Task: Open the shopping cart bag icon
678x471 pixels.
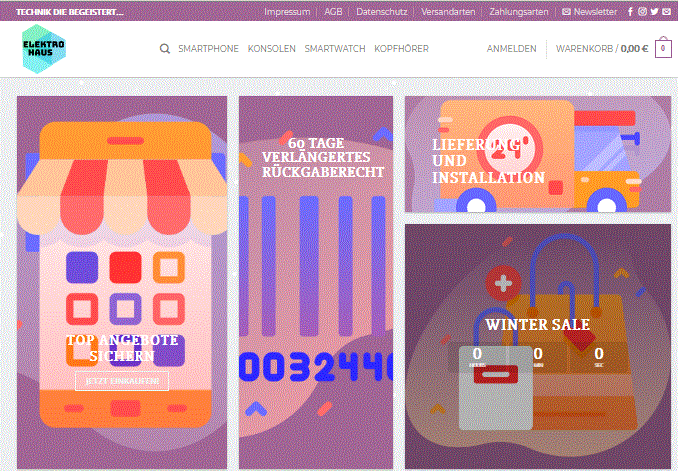Action: 663,48
